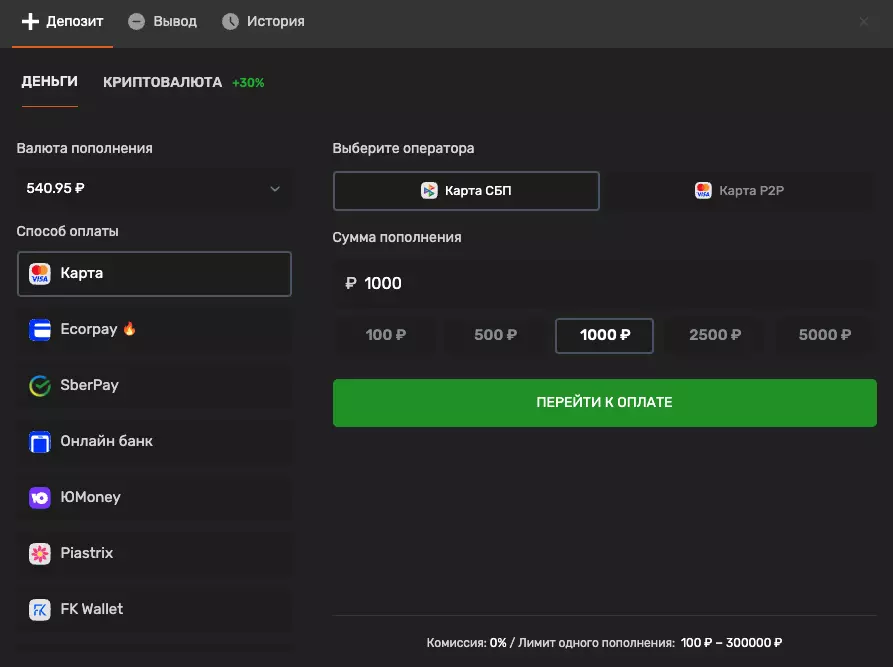Click the История clock icon
Image resolution: width=893 pixels, height=667 pixels.
coord(231,21)
